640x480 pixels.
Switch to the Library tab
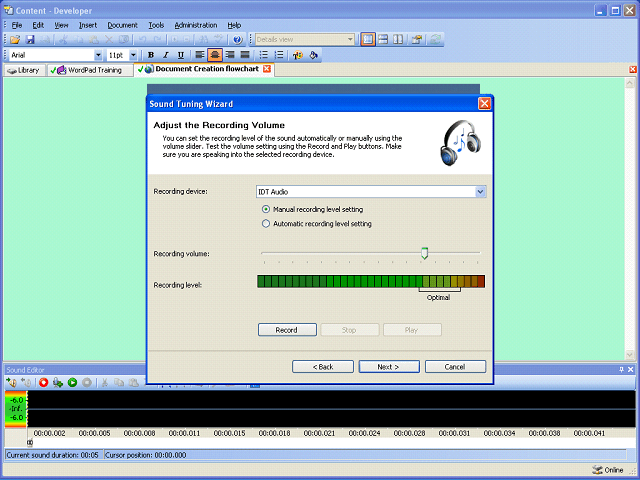click(24, 70)
